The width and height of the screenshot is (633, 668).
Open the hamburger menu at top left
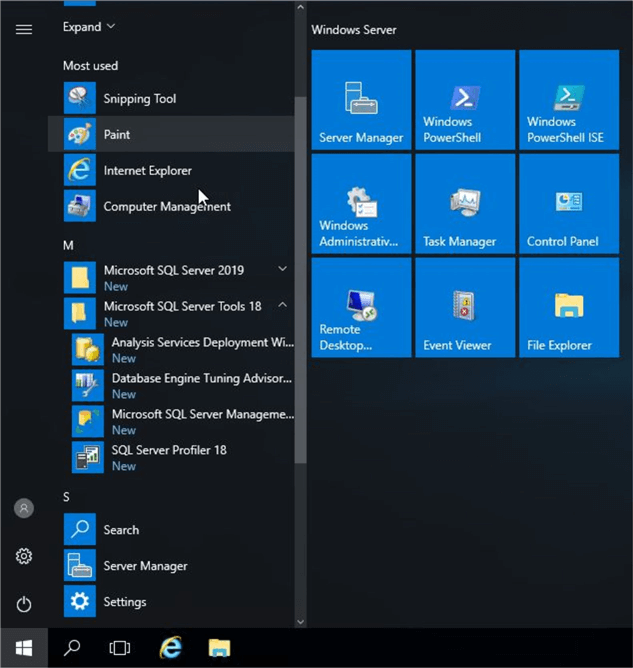click(x=24, y=29)
